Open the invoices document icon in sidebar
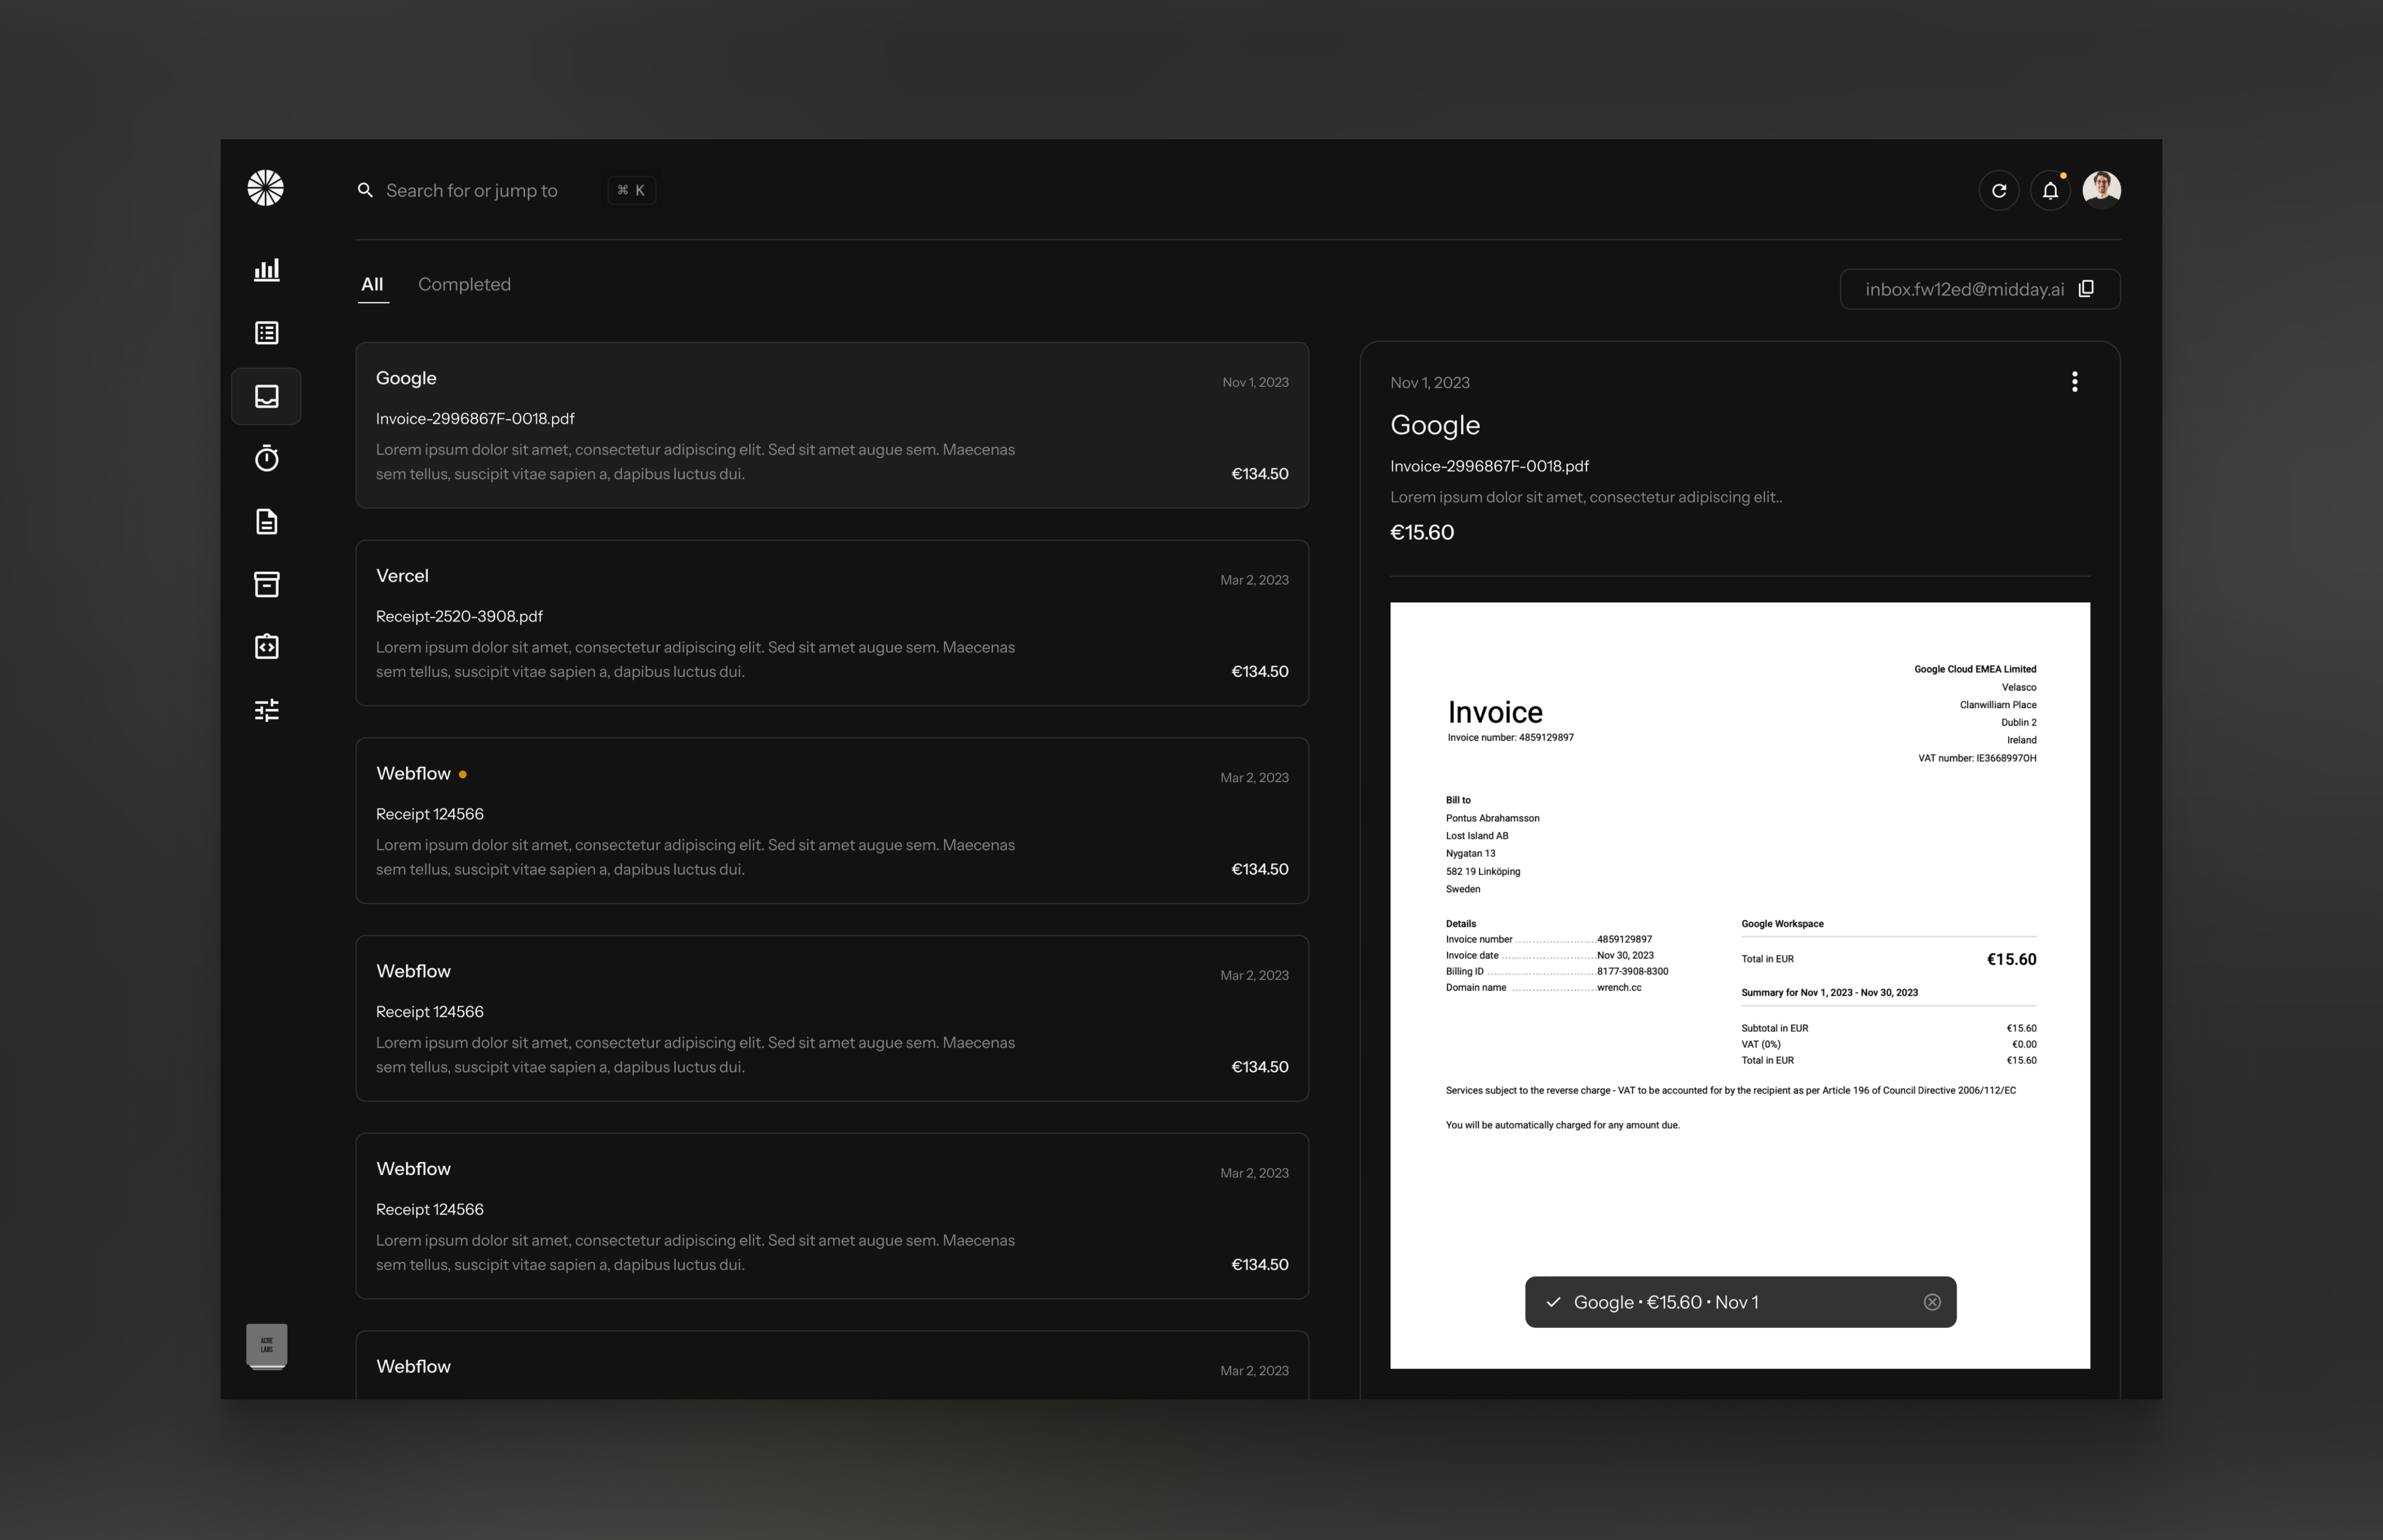This screenshot has width=2383, height=1540. click(267, 521)
